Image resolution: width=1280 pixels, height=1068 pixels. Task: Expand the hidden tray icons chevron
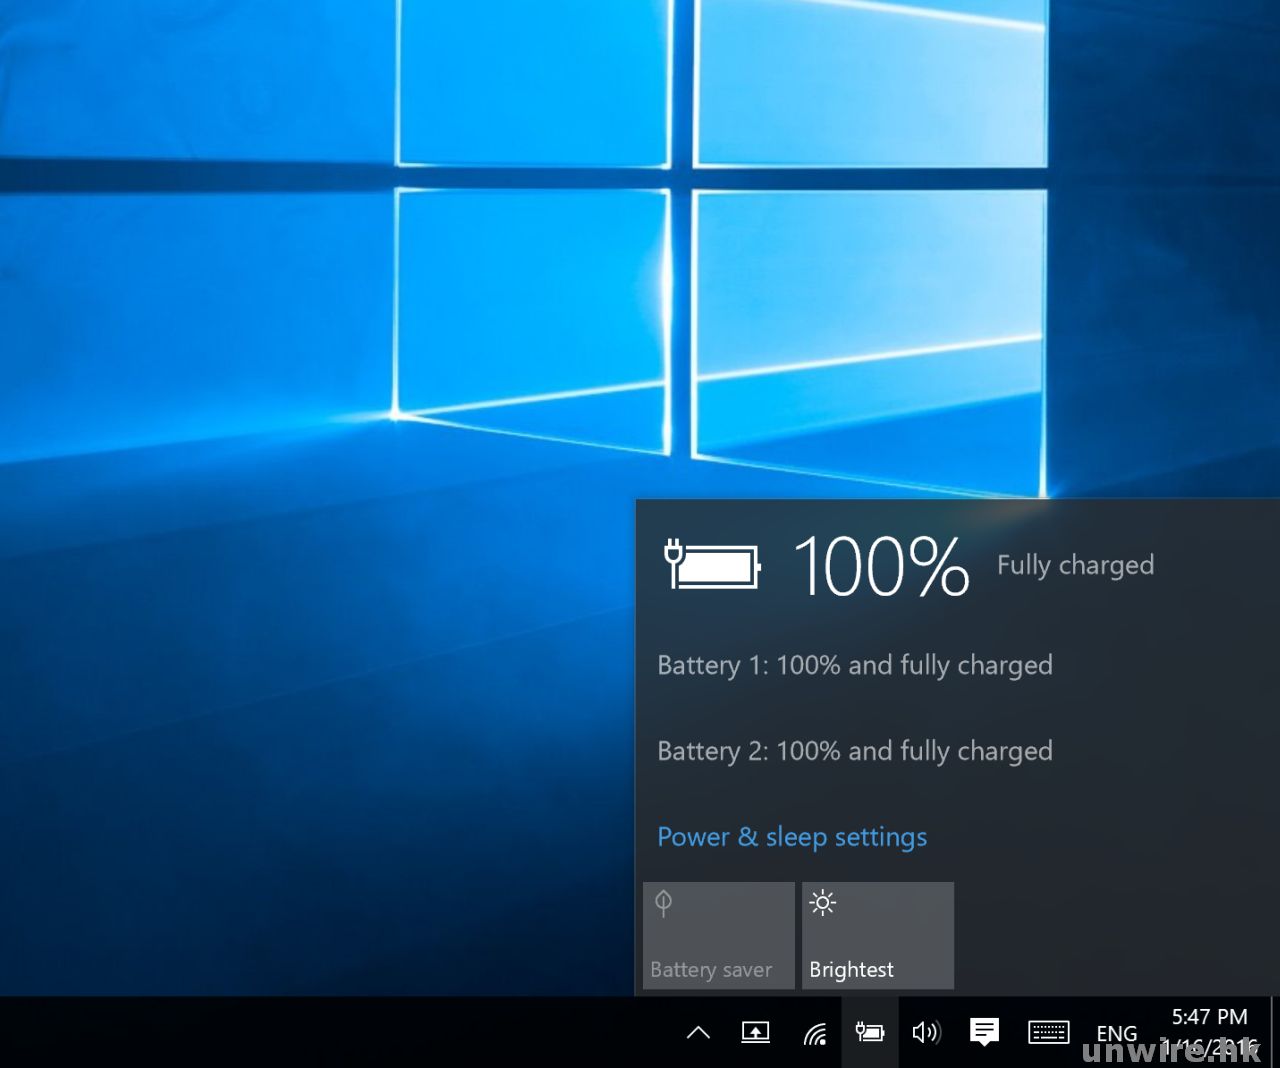click(698, 1033)
